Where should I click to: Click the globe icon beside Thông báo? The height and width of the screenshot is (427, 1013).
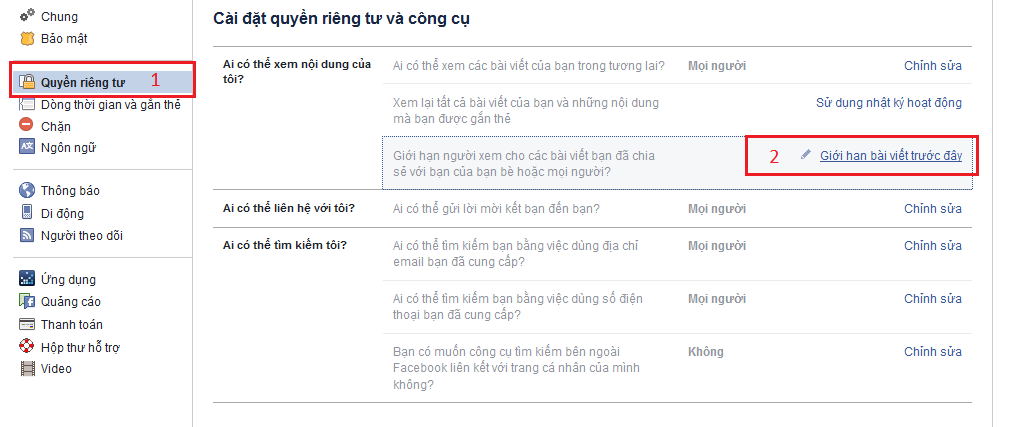point(28,191)
